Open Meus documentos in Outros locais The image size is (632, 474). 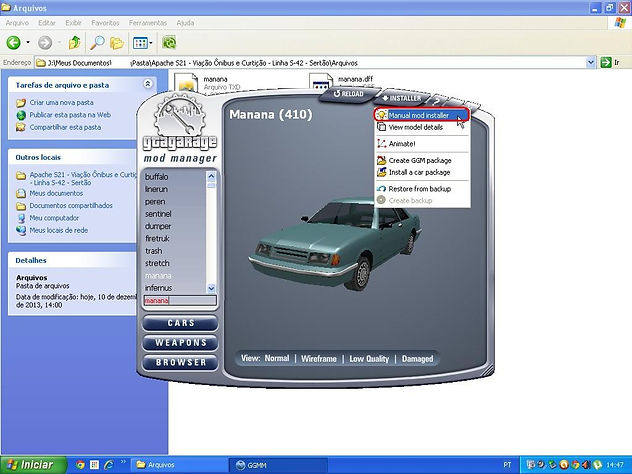pos(56,193)
